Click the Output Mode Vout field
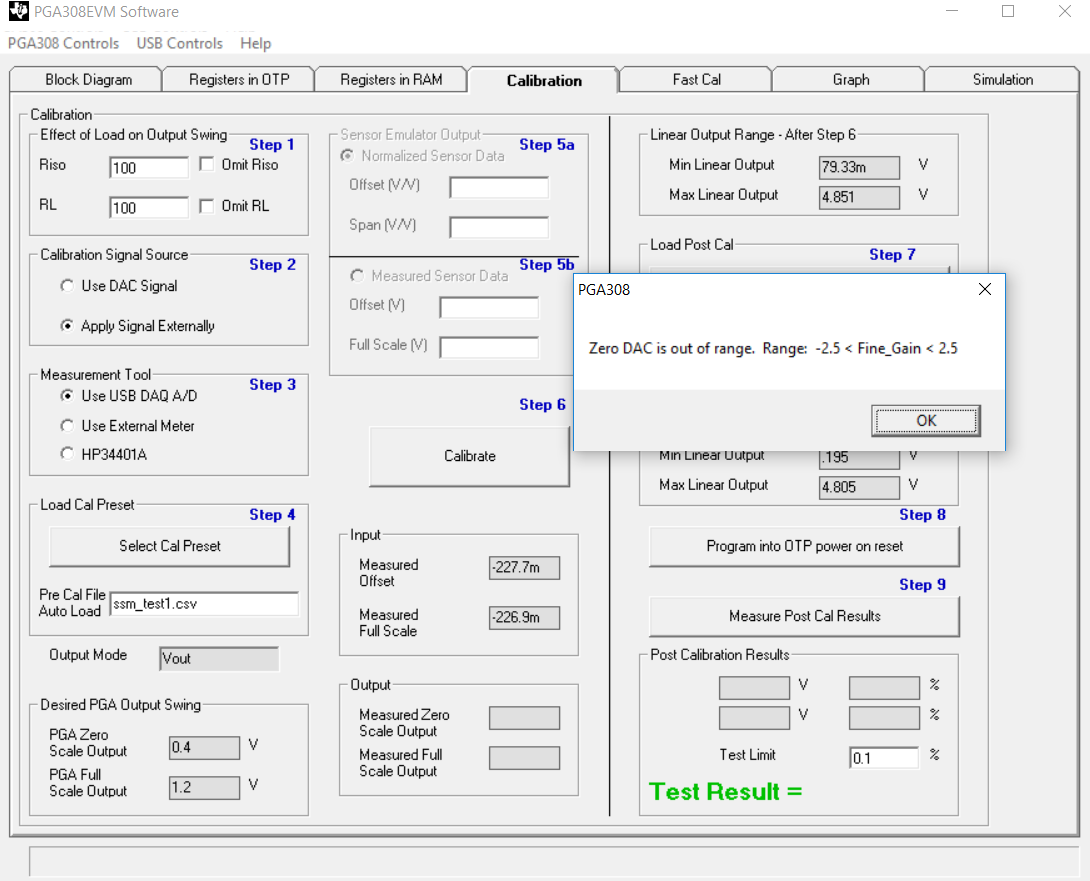Screen dimensions: 1090x881 (219, 658)
